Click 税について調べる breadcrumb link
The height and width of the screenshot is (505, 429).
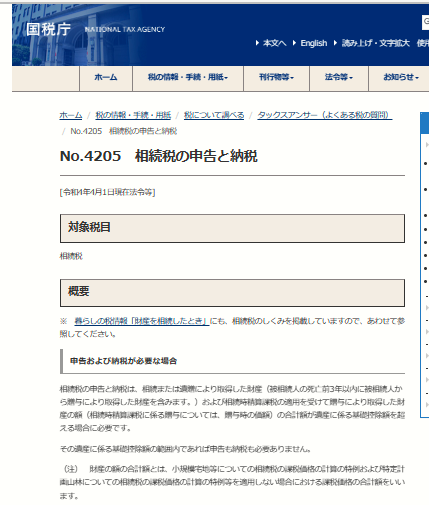click(x=214, y=115)
